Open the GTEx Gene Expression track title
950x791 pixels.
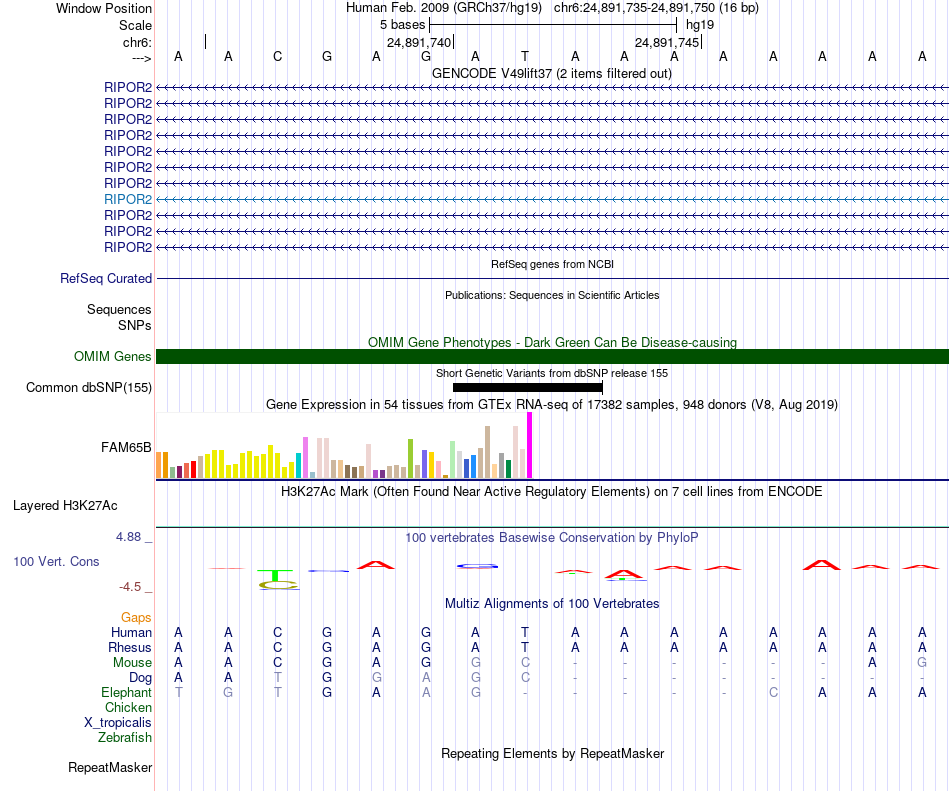pos(552,405)
